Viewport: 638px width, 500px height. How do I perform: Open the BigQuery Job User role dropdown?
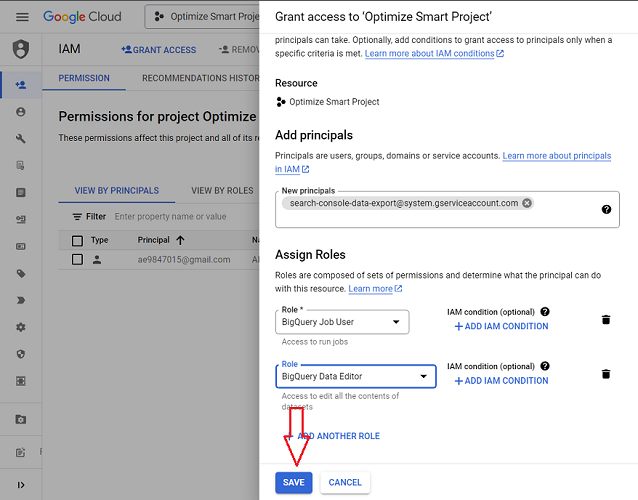click(342, 321)
